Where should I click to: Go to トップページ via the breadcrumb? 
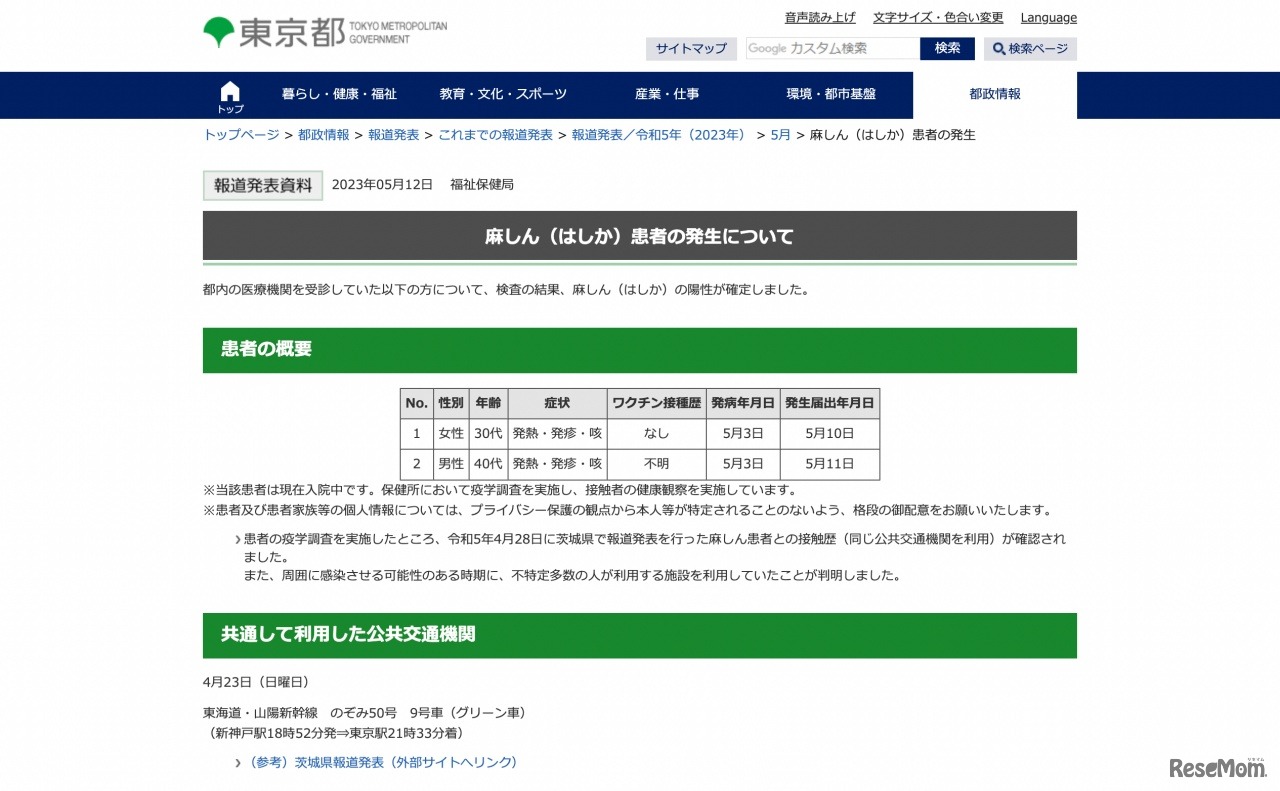coord(238,134)
